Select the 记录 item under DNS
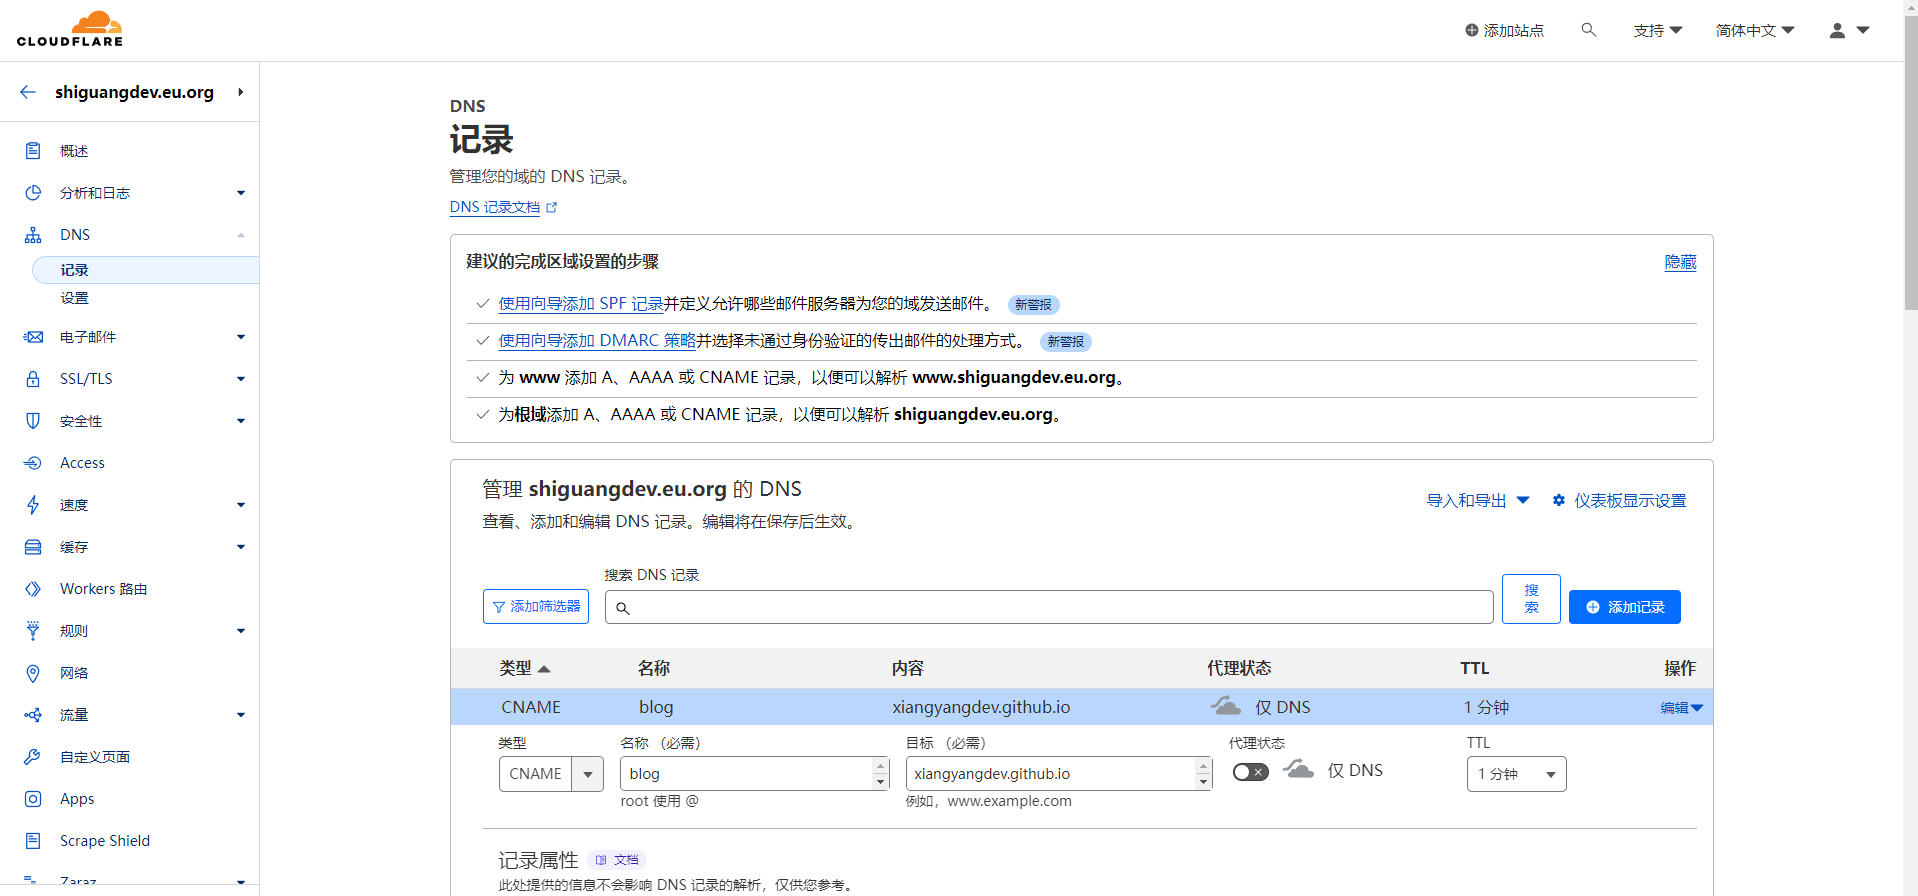The height and width of the screenshot is (896, 1918). point(145,270)
